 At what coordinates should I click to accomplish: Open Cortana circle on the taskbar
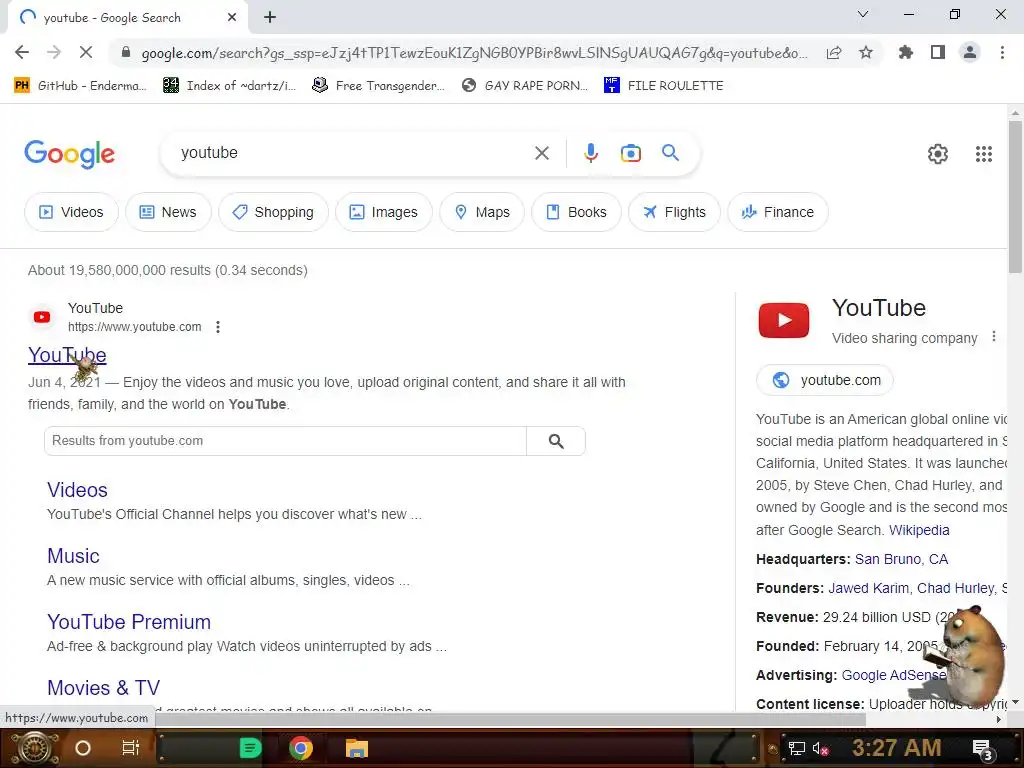click(83, 748)
